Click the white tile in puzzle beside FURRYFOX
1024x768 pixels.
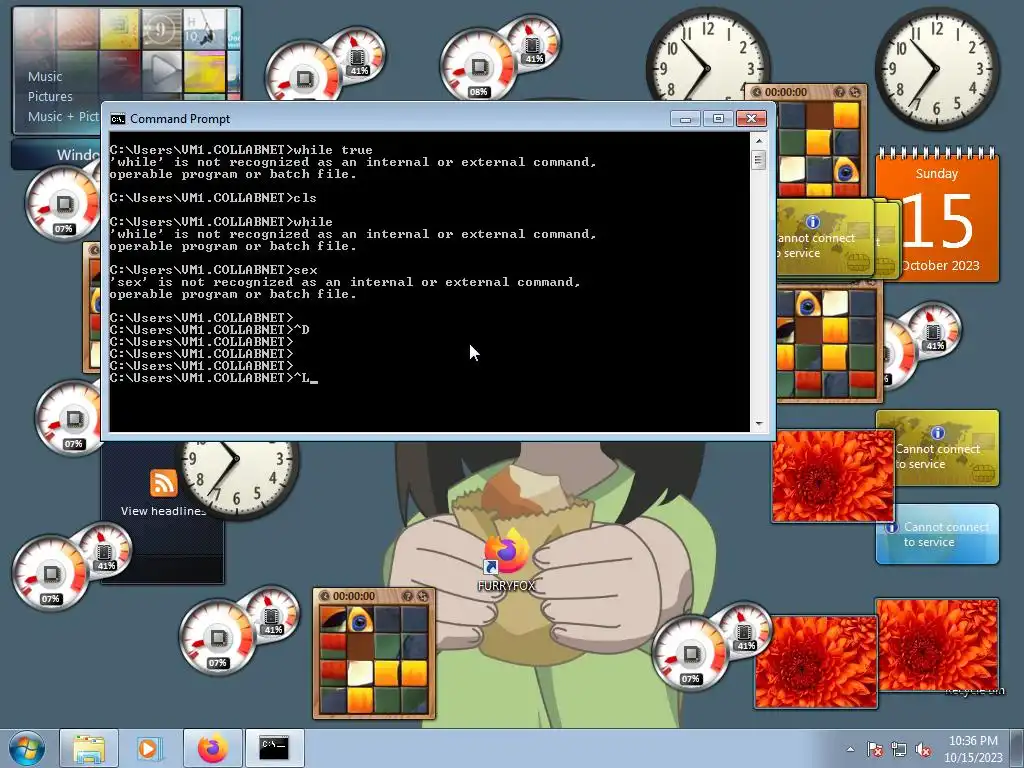point(360,674)
